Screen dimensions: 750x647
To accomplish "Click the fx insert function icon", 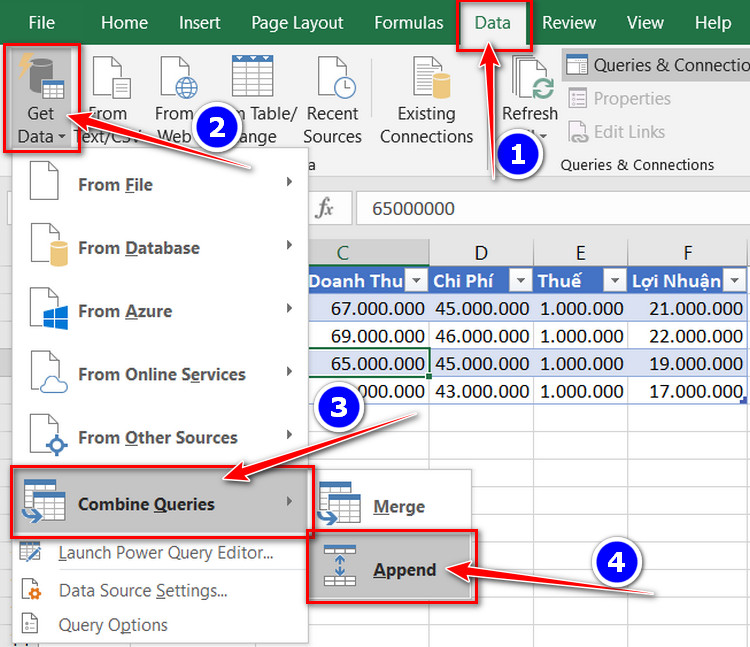I will pos(324,208).
